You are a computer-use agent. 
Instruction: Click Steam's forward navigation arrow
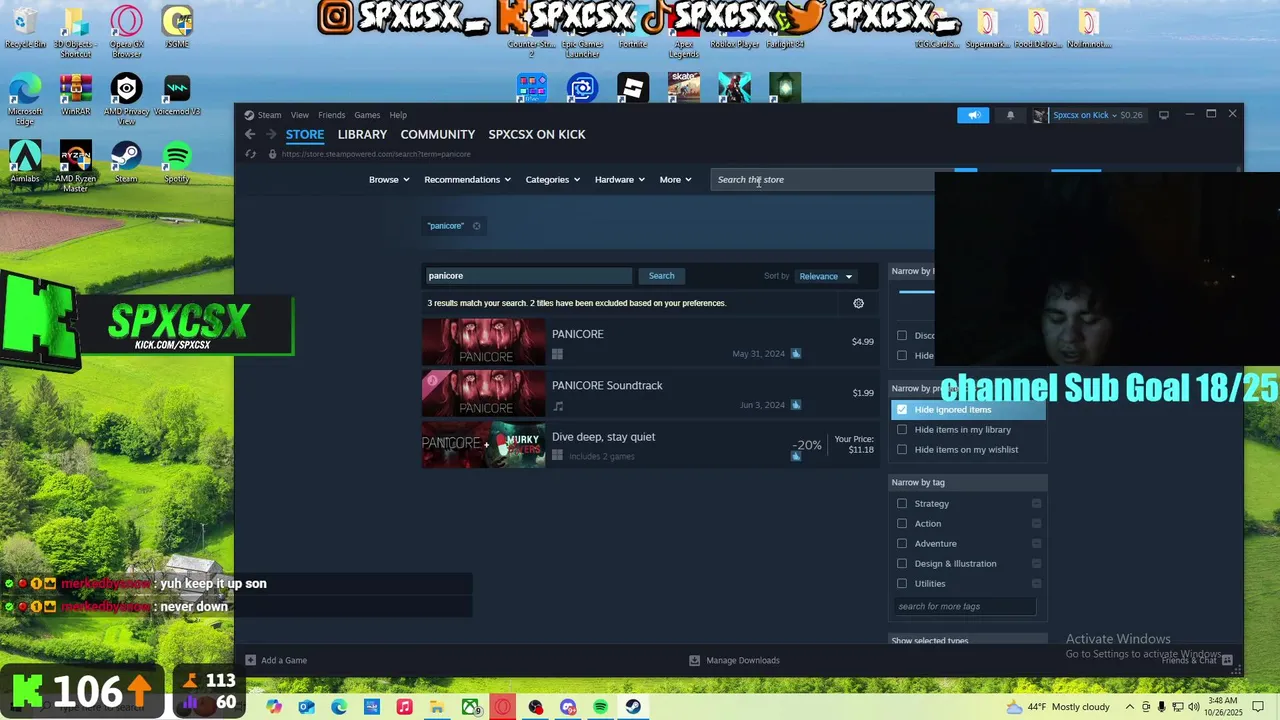270,134
